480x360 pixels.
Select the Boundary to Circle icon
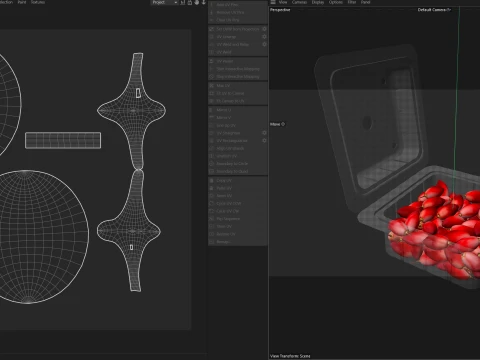click(211, 164)
